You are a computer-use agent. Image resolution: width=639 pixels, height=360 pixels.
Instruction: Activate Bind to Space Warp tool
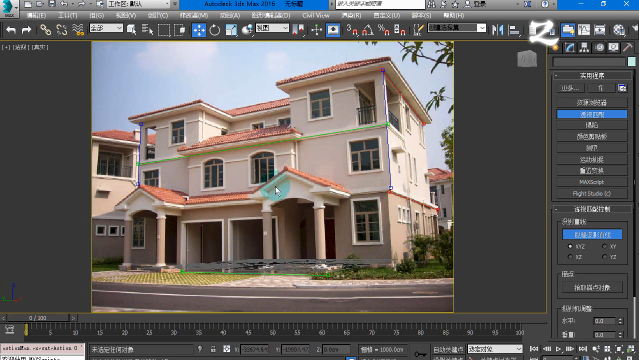(78, 30)
